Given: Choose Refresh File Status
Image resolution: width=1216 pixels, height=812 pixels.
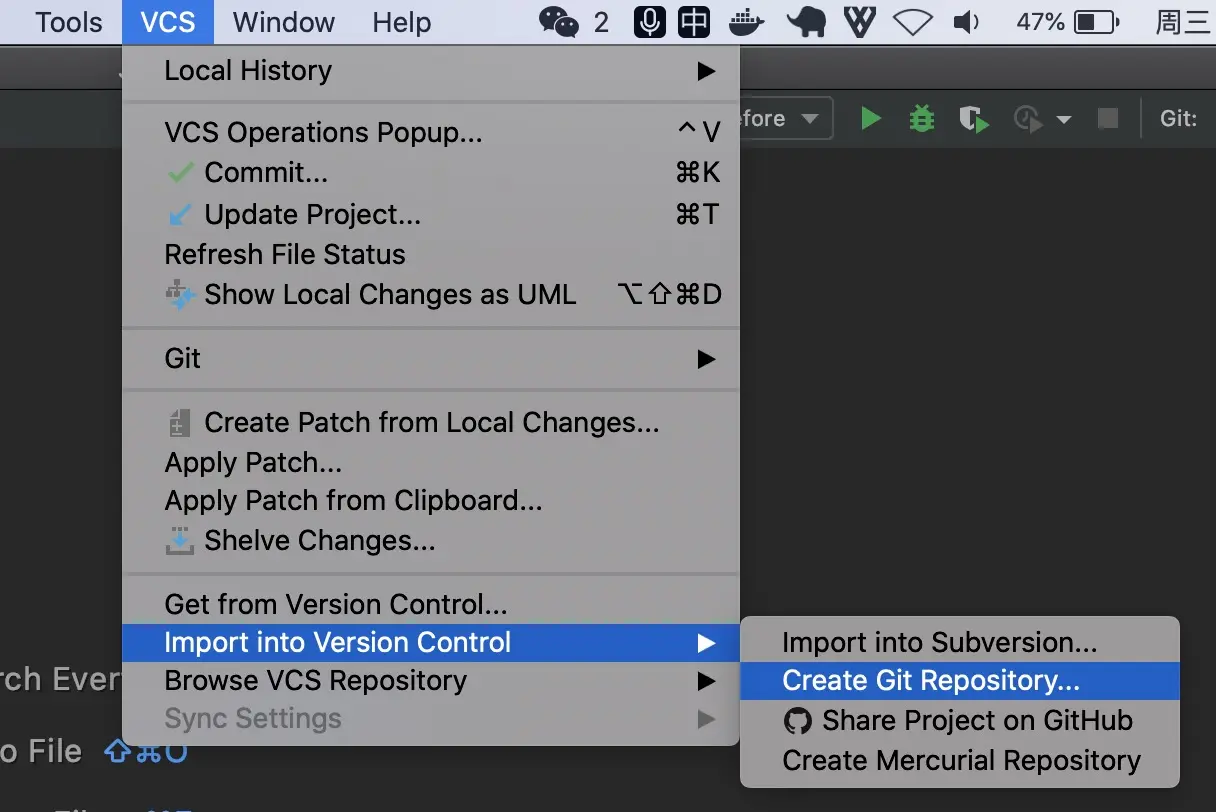Looking at the screenshot, I should pos(431,255).
